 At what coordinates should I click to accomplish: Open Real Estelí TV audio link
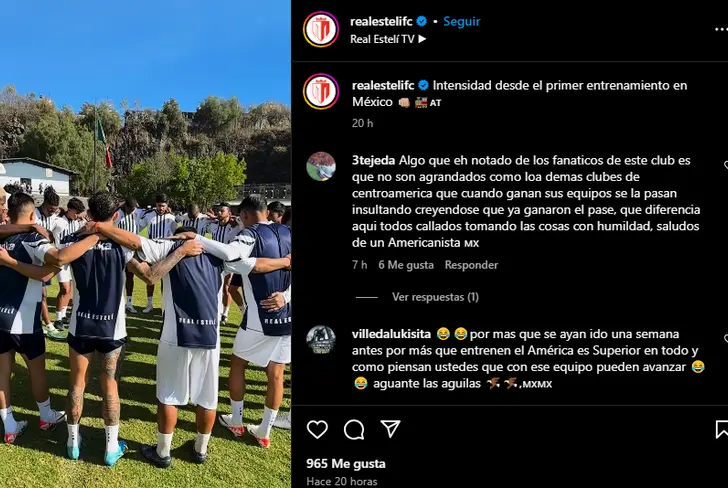click(x=388, y=39)
